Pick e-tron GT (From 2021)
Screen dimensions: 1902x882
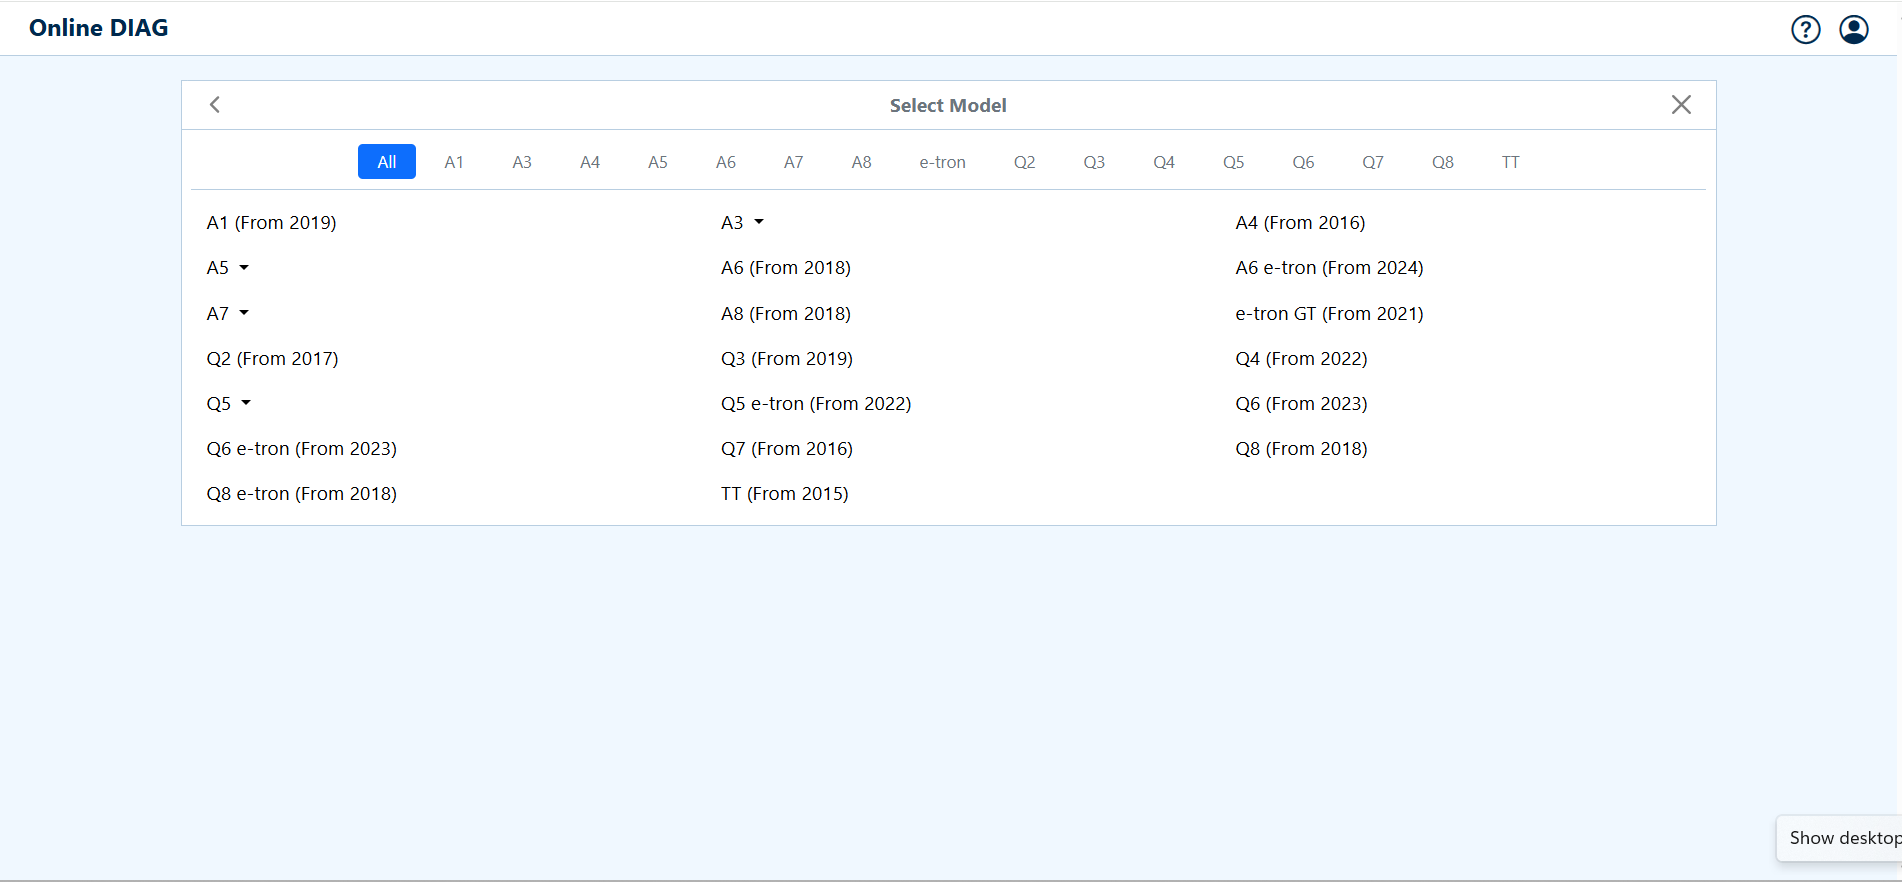pyautogui.click(x=1329, y=314)
